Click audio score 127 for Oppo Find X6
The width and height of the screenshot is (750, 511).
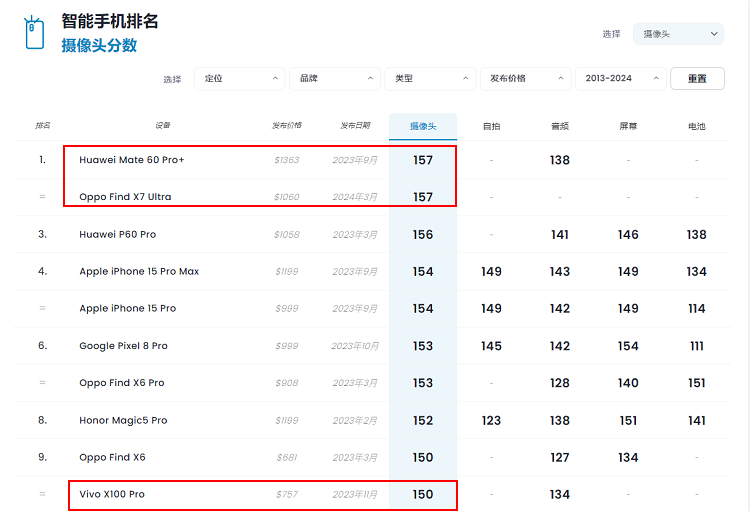(560, 457)
